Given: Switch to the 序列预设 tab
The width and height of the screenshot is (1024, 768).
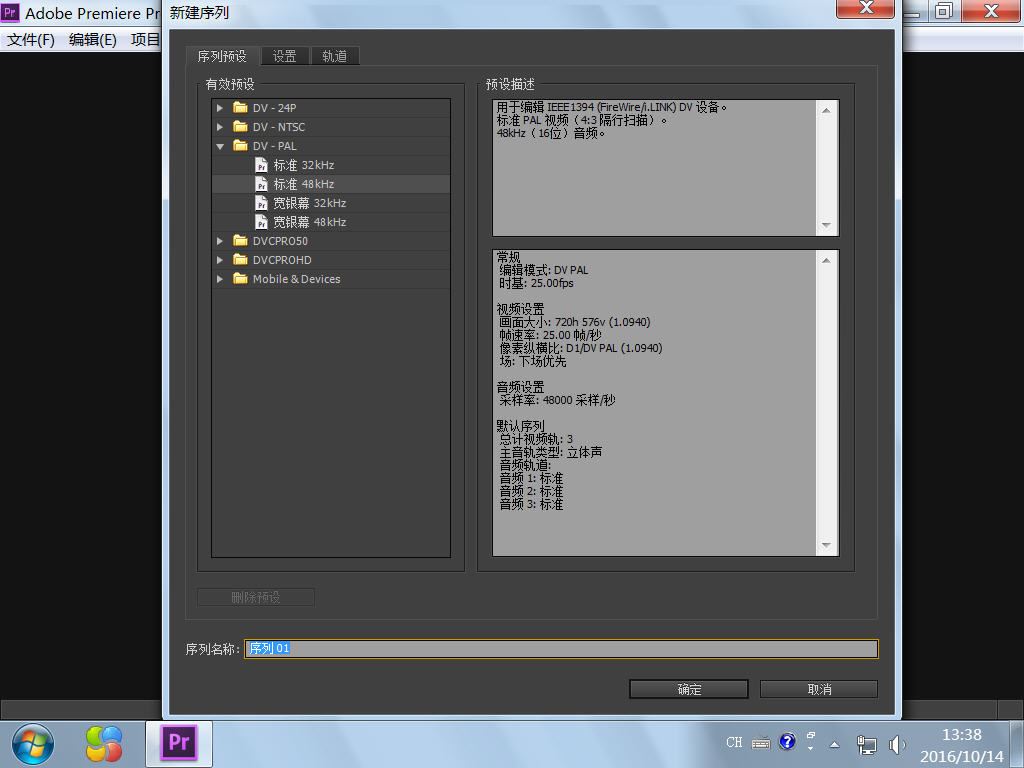Looking at the screenshot, I should (x=222, y=56).
